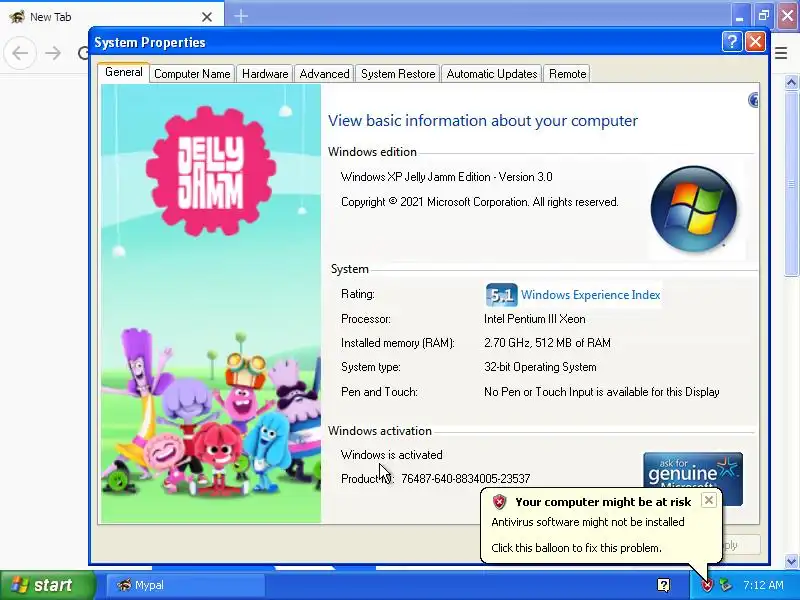Select the Mypal taskbar button
The height and width of the screenshot is (600, 800).
(x=186, y=585)
